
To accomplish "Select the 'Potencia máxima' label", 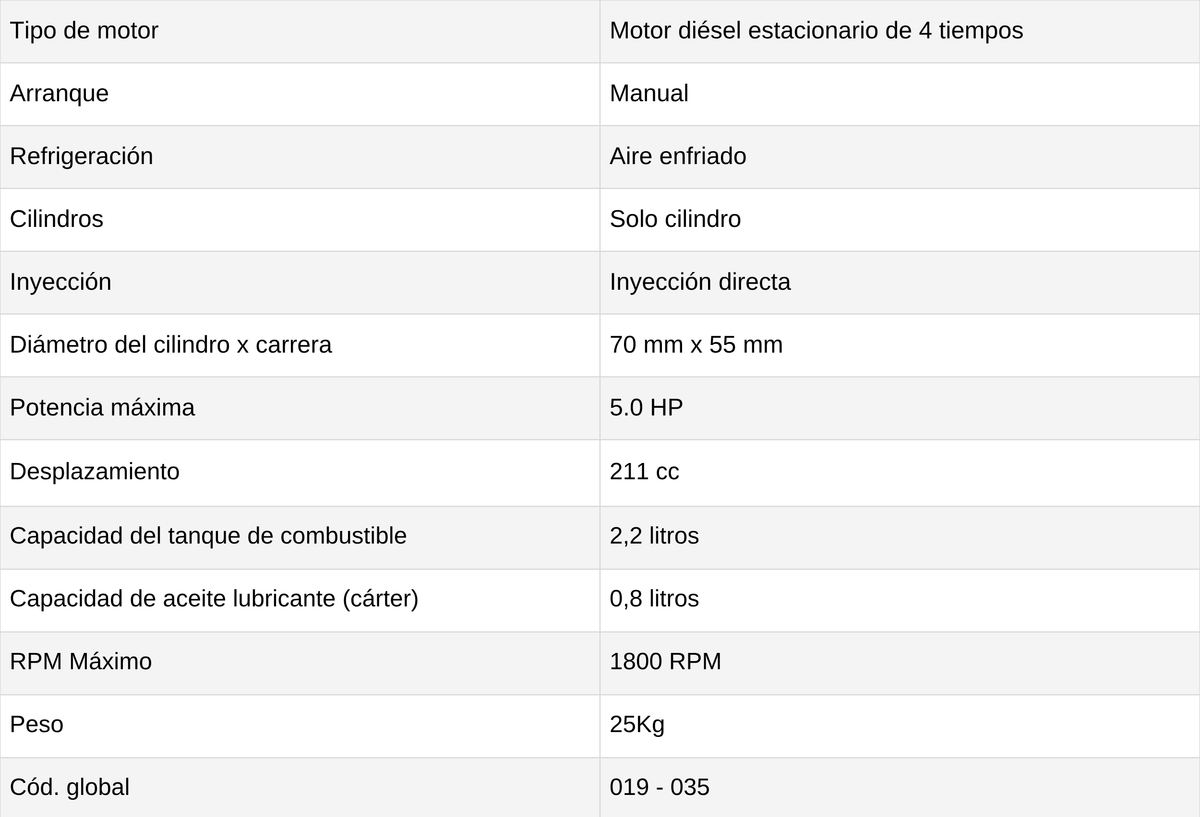I will (102, 408).
